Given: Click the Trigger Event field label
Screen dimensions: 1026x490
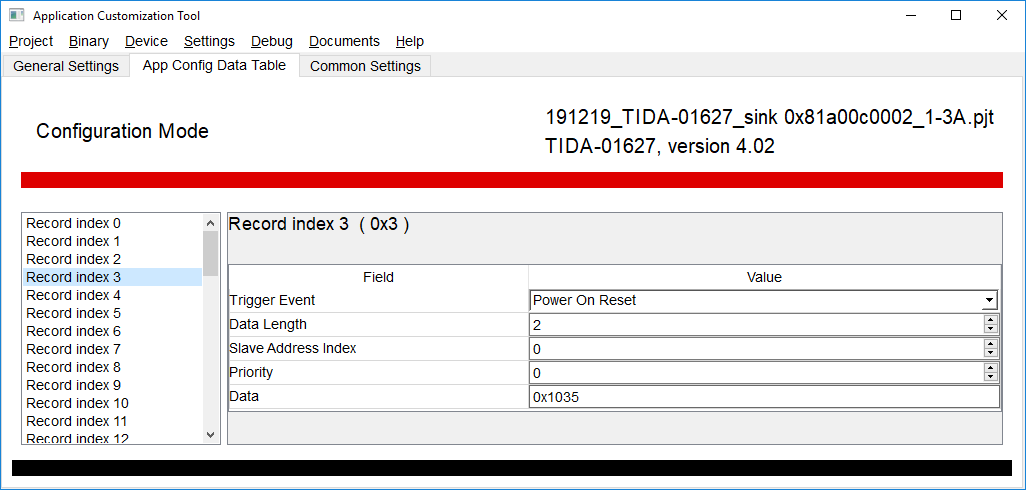Looking at the screenshot, I should pyautogui.click(x=272, y=300).
